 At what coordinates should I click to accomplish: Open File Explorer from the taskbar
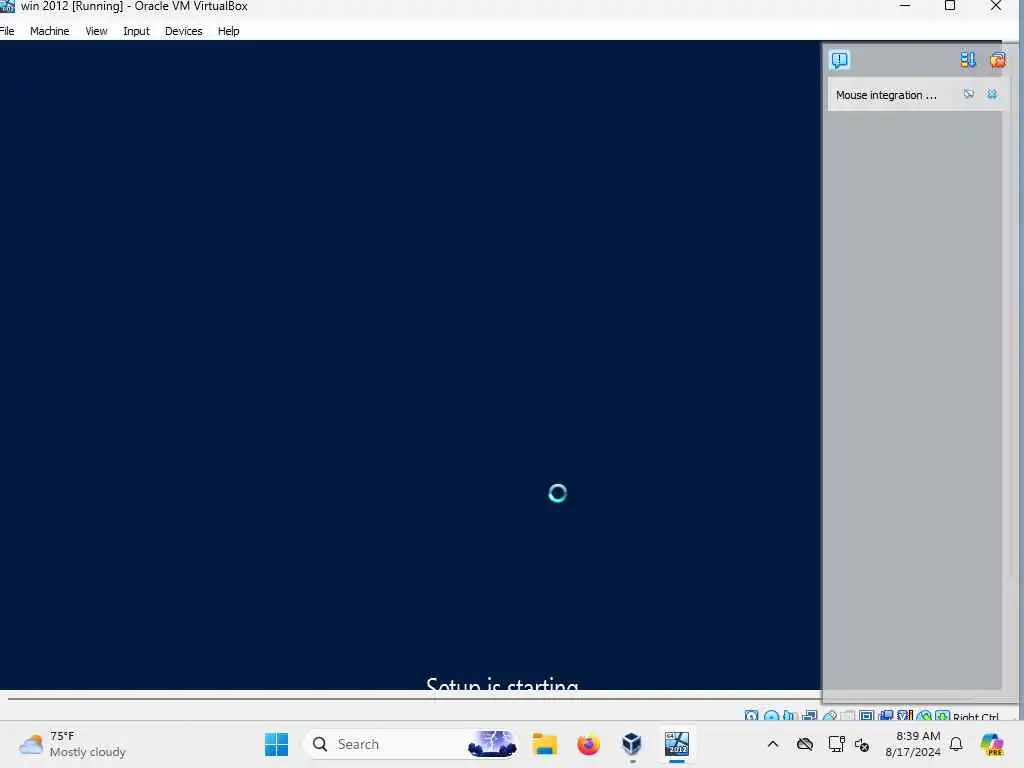(x=544, y=744)
